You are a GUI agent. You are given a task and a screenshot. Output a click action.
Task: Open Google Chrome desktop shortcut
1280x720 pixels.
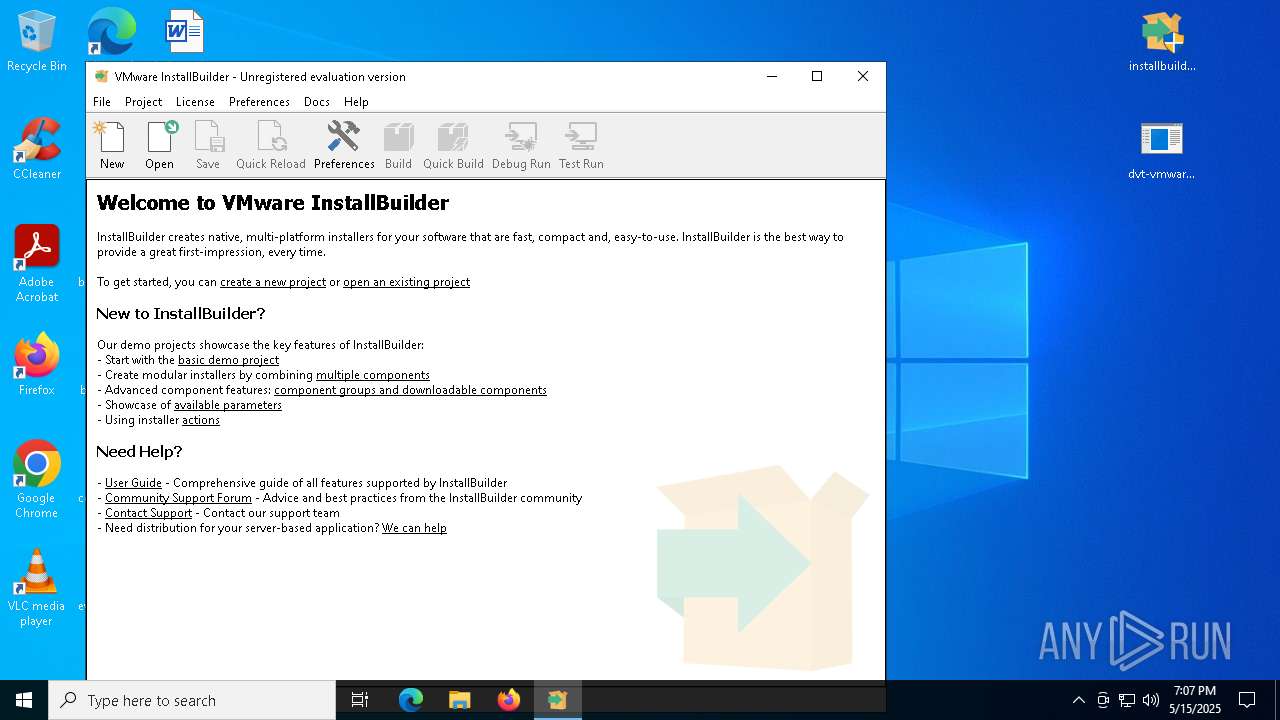37,479
